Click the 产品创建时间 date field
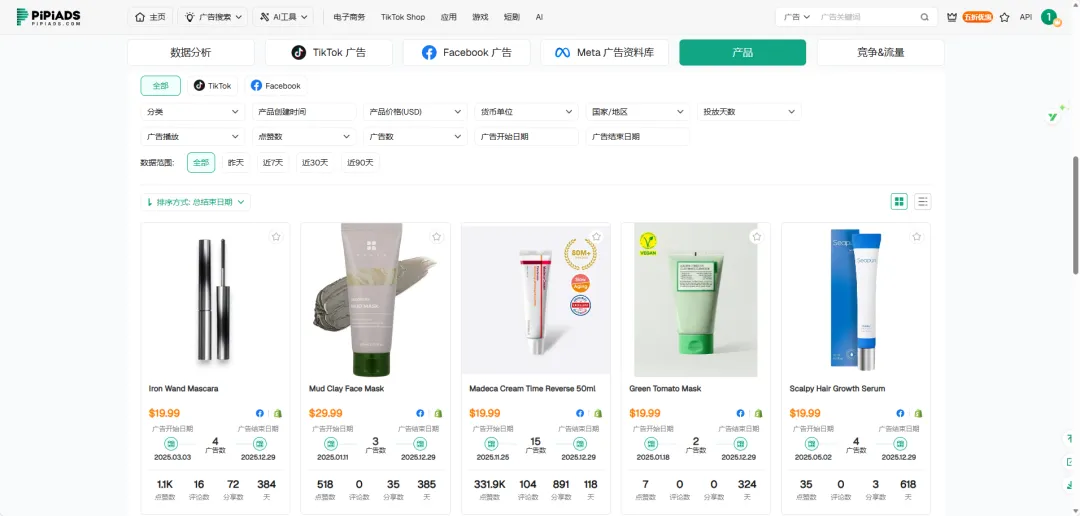The height and width of the screenshot is (516, 1080). coord(304,112)
